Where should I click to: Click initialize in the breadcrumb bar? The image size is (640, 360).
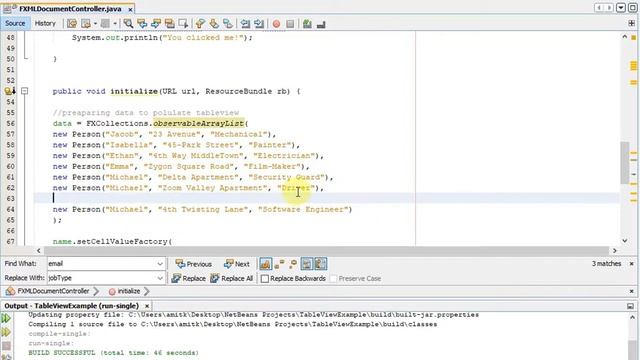(129, 291)
